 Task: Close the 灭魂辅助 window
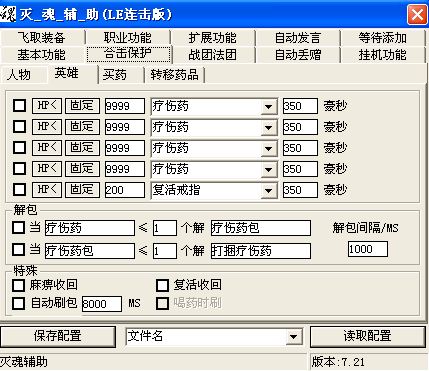pyautogui.click(x=417, y=15)
